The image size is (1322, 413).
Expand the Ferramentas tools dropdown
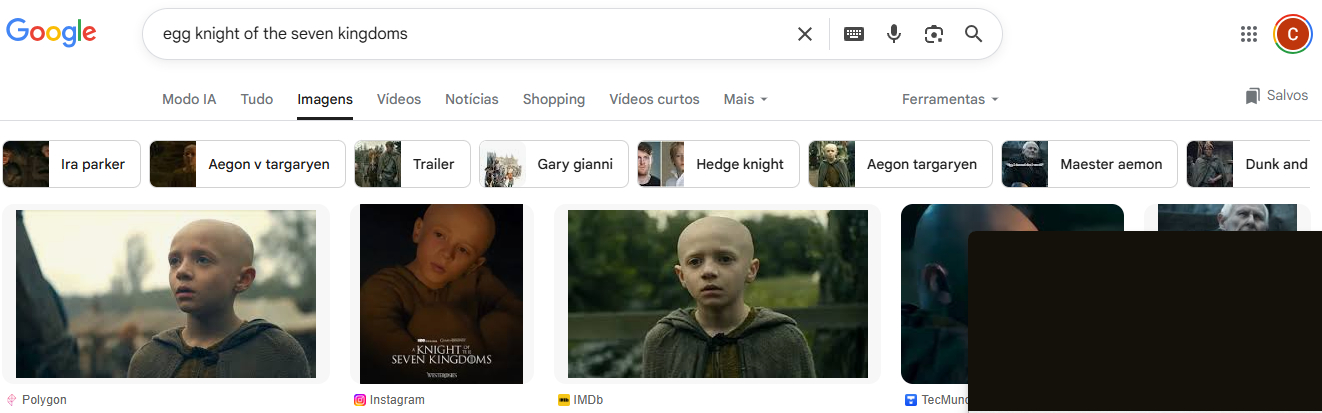click(949, 99)
